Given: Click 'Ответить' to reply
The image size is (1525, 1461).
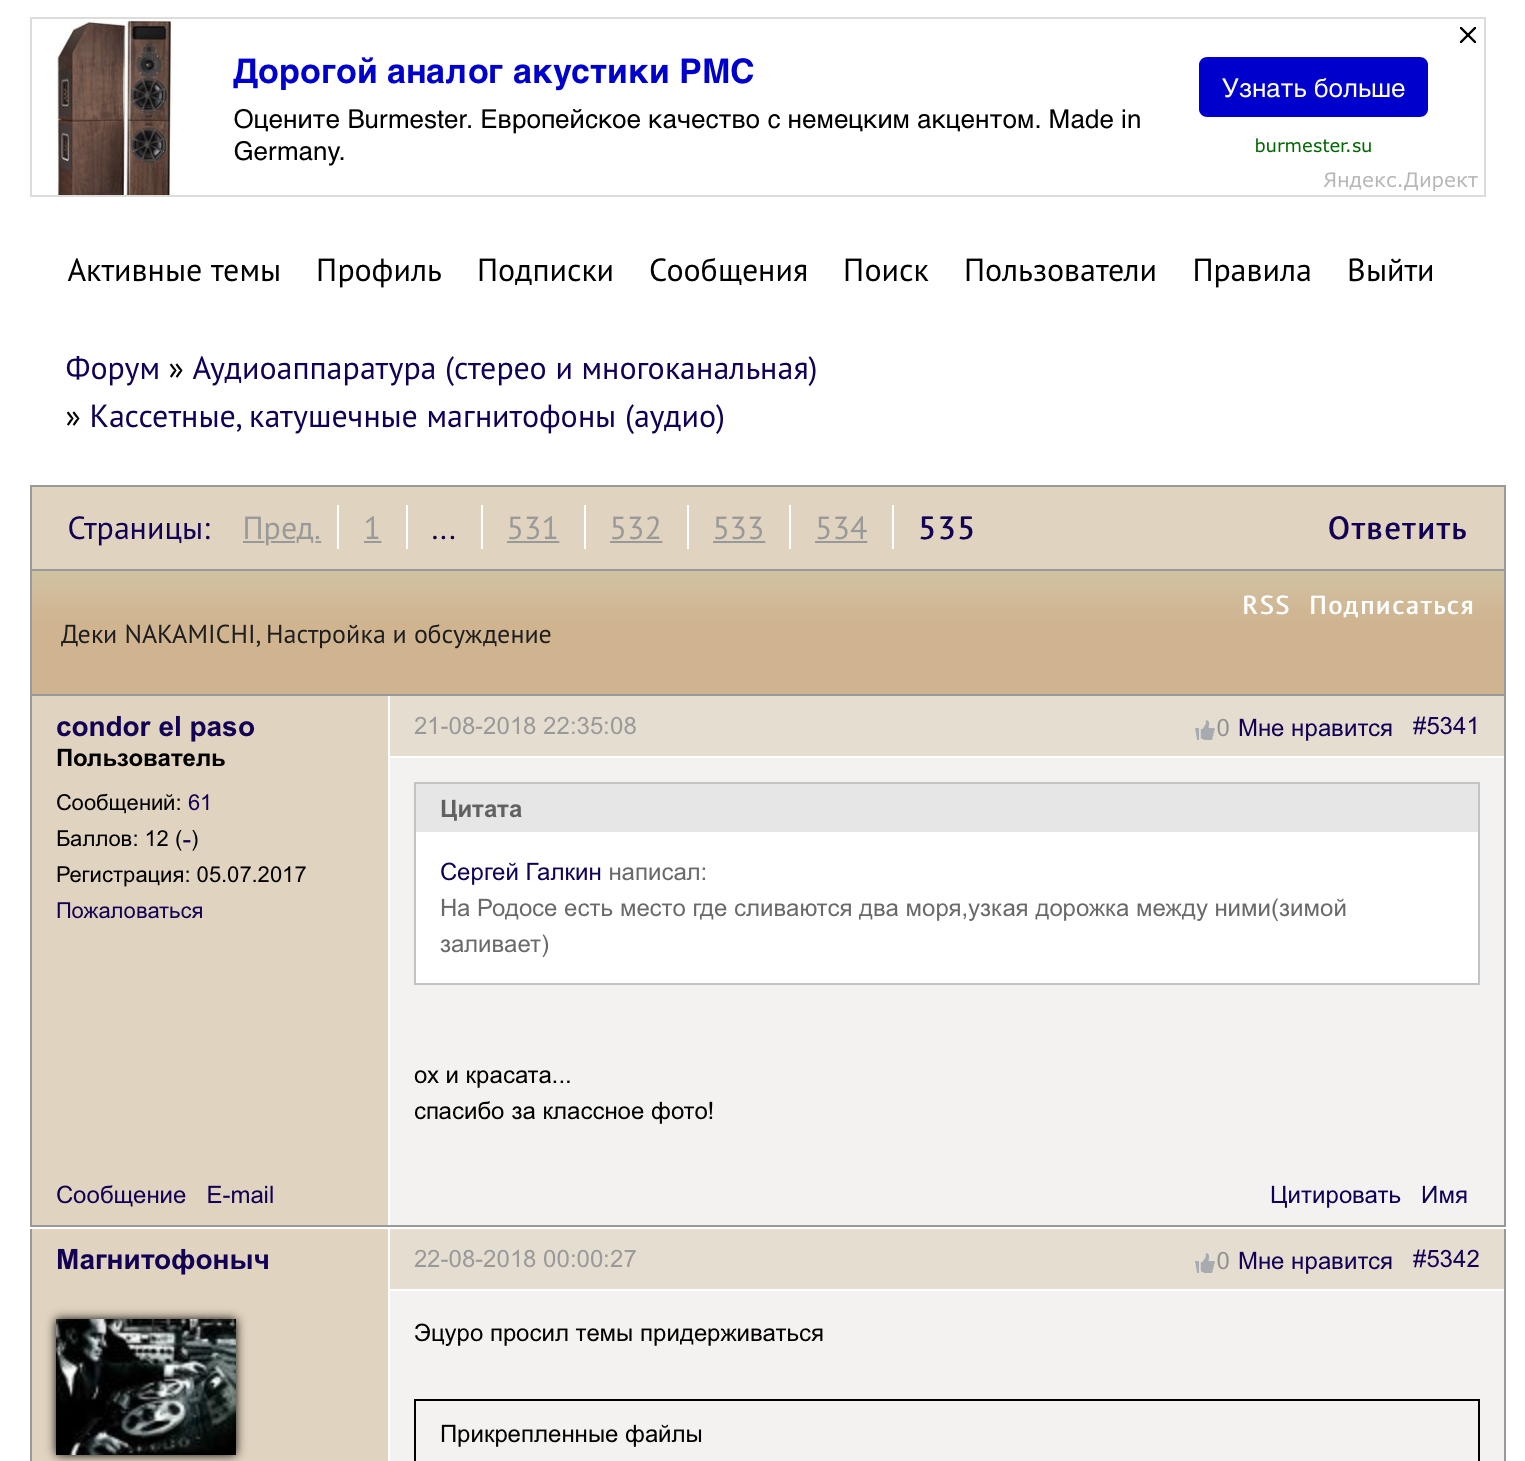Looking at the screenshot, I should [x=1396, y=528].
